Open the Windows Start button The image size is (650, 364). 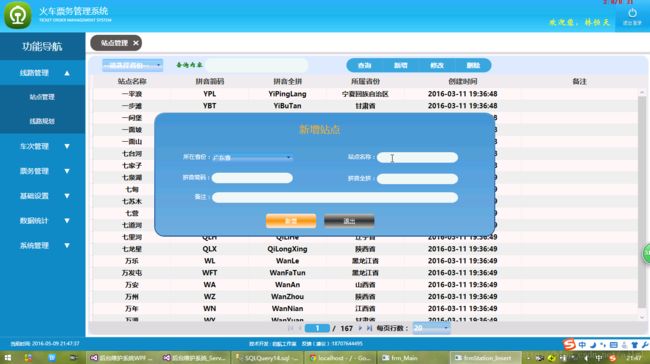(x=7, y=357)
